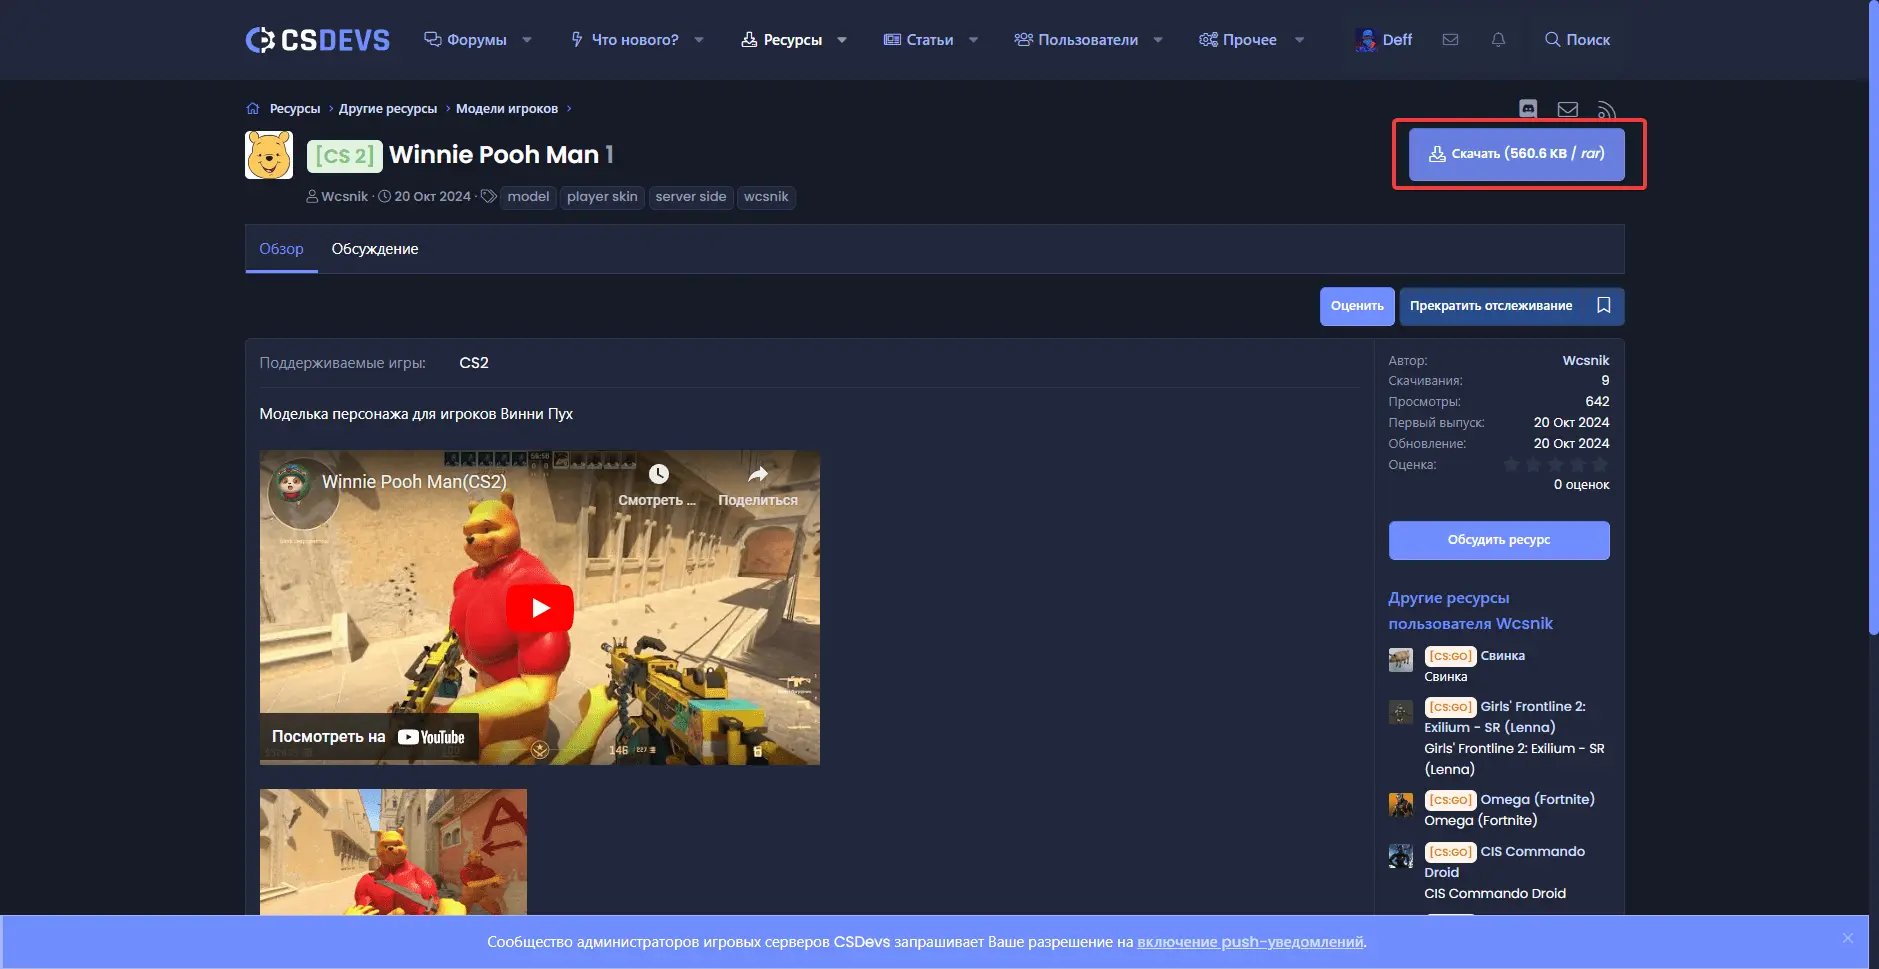Select the model tag
The width and height of the screenshot is (1879, 969).
click(x=528, y=197)
